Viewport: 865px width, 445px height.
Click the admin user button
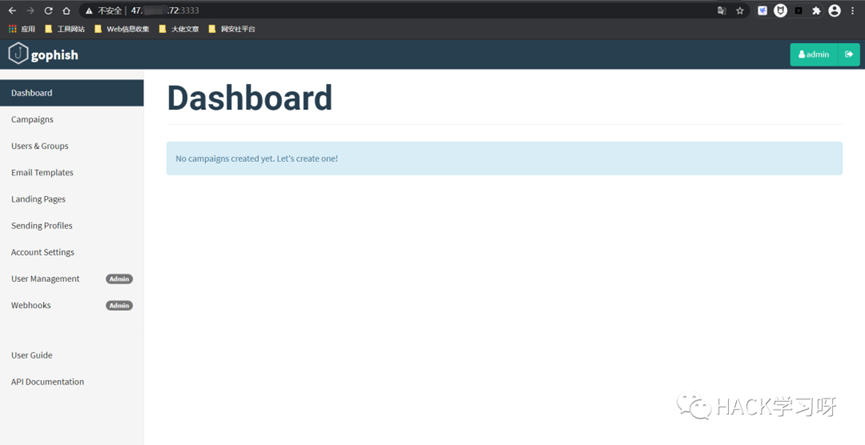coord(814,54)
